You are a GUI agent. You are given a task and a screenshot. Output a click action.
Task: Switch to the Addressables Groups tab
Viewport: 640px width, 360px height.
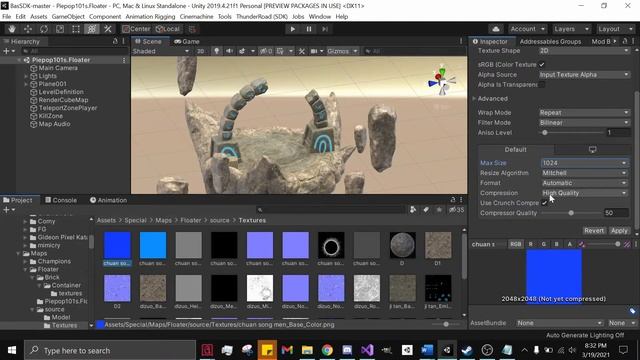(x=550, y=41)
